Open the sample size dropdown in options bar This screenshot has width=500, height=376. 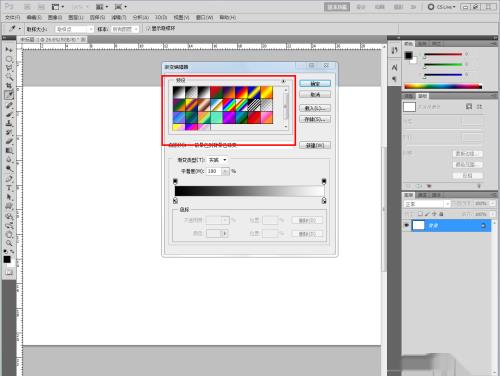tap(74, 29)
